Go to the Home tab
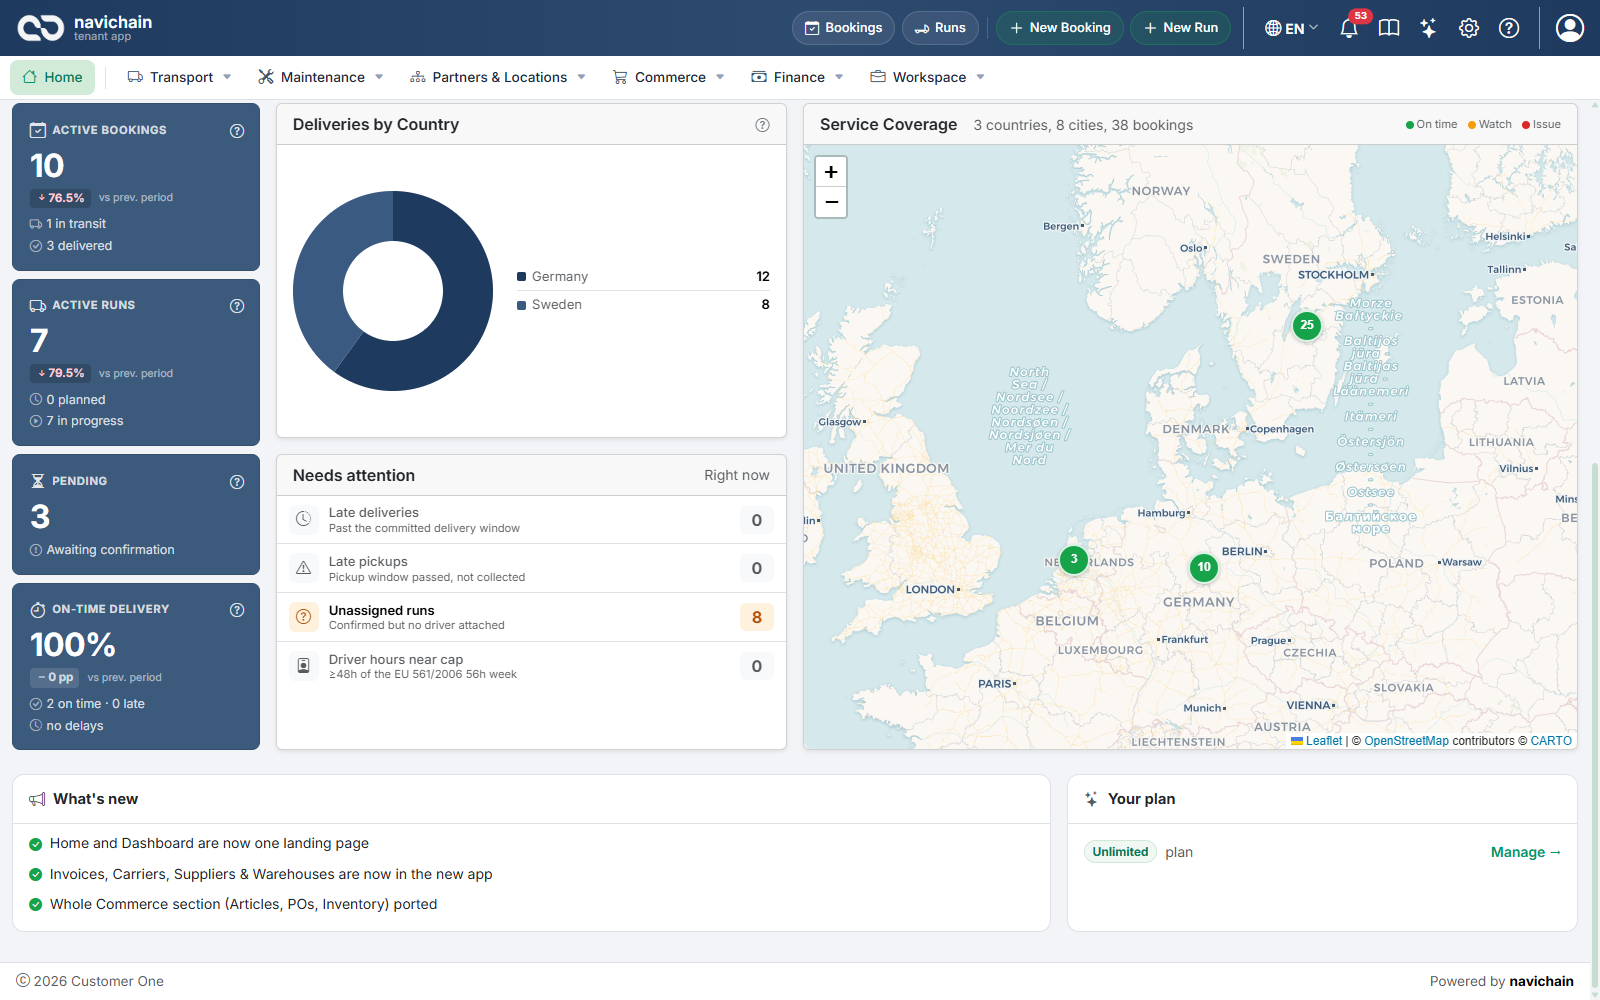Image resolution: width=1600 pixels, height=1000 pixels. [53, 77]
